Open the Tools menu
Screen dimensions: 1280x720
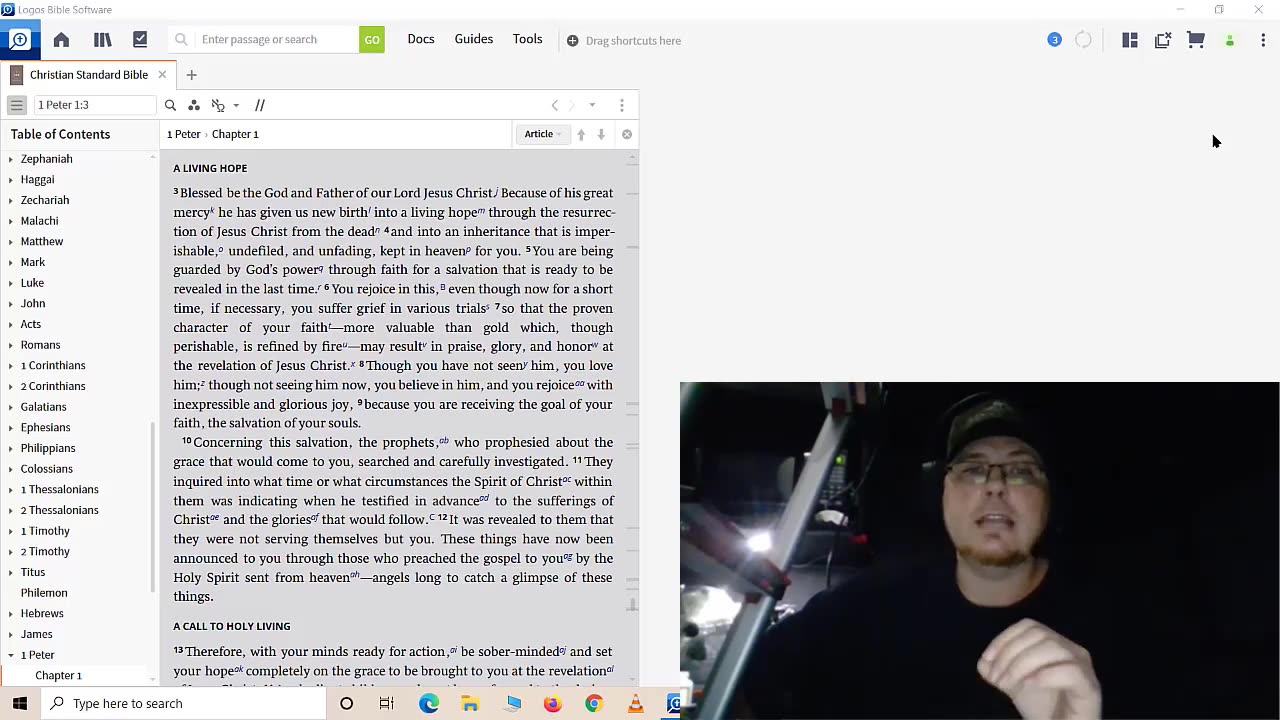[x=528, y=39]
